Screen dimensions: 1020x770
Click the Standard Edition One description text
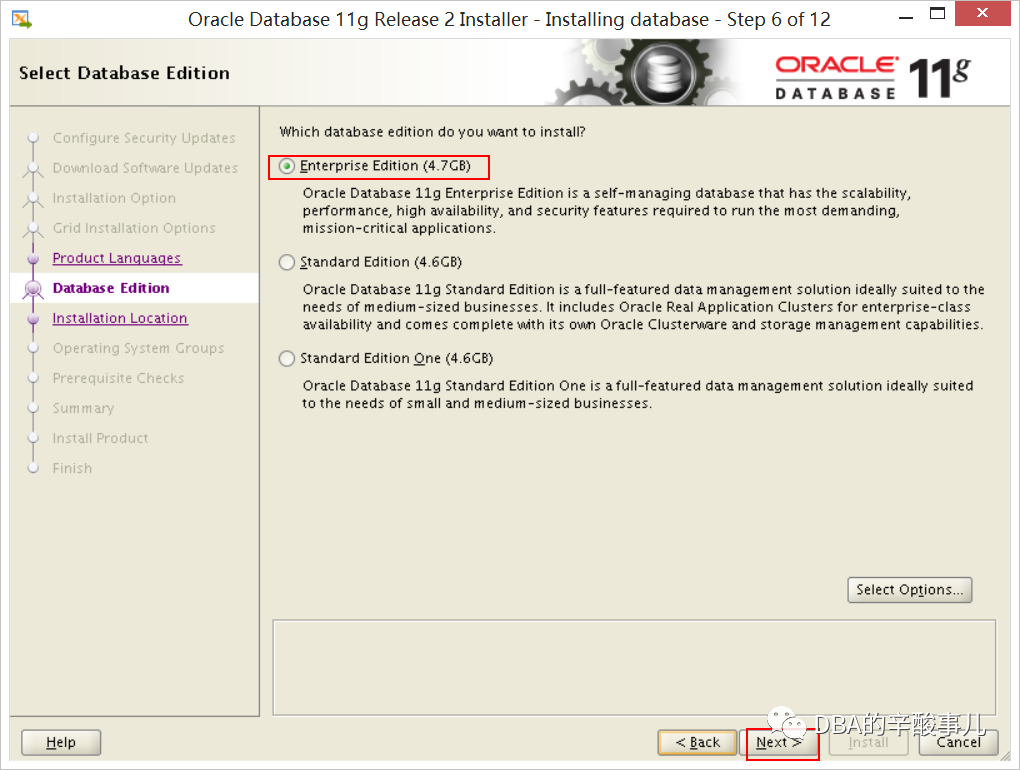(638, 394)
